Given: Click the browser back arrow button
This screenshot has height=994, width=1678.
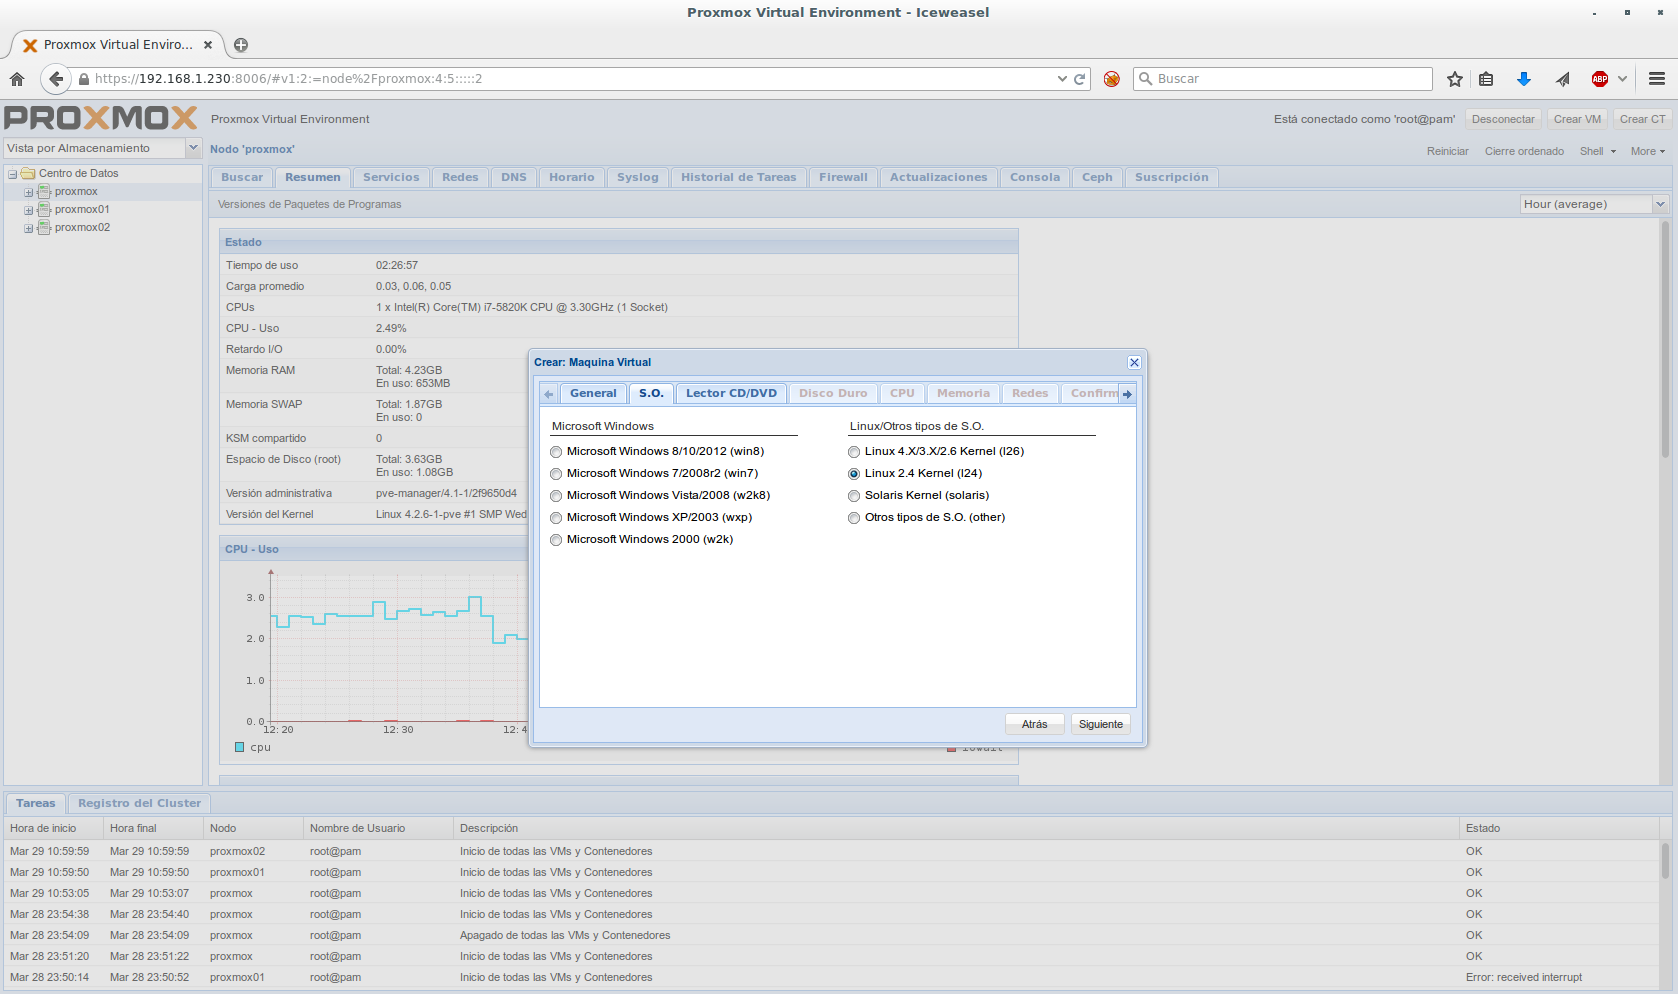Looking at the screenshot, I should pyautogui.click(x=56, y=79).
